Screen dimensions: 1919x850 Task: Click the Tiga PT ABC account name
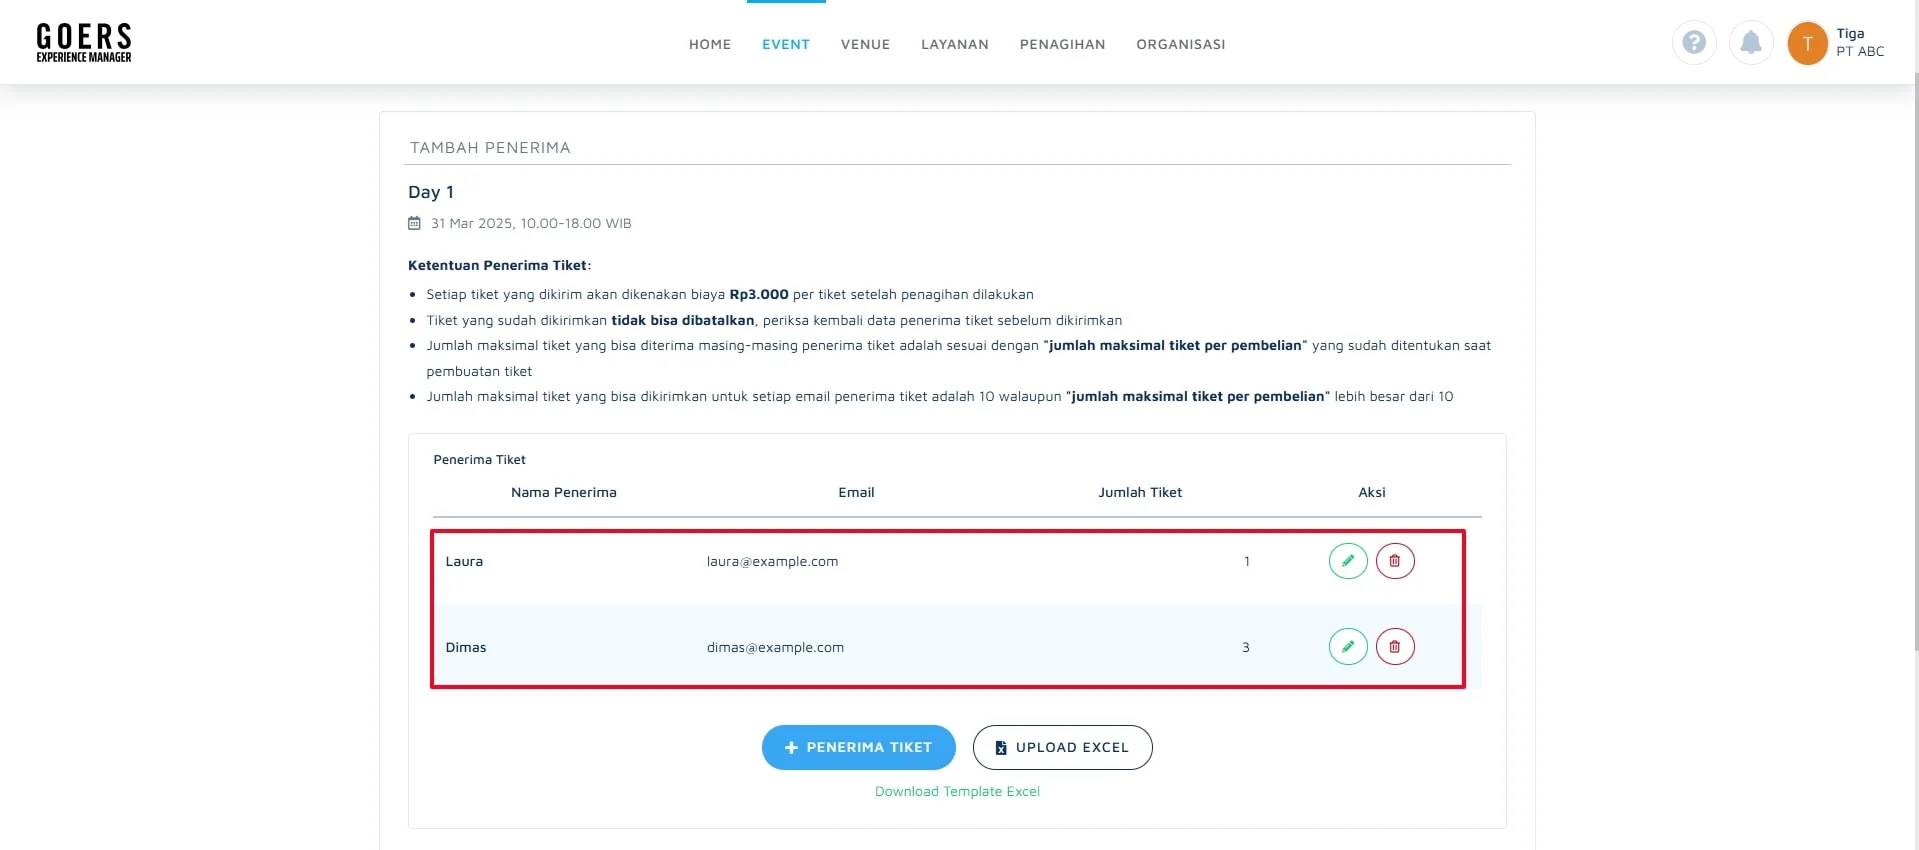(1860, 42)
